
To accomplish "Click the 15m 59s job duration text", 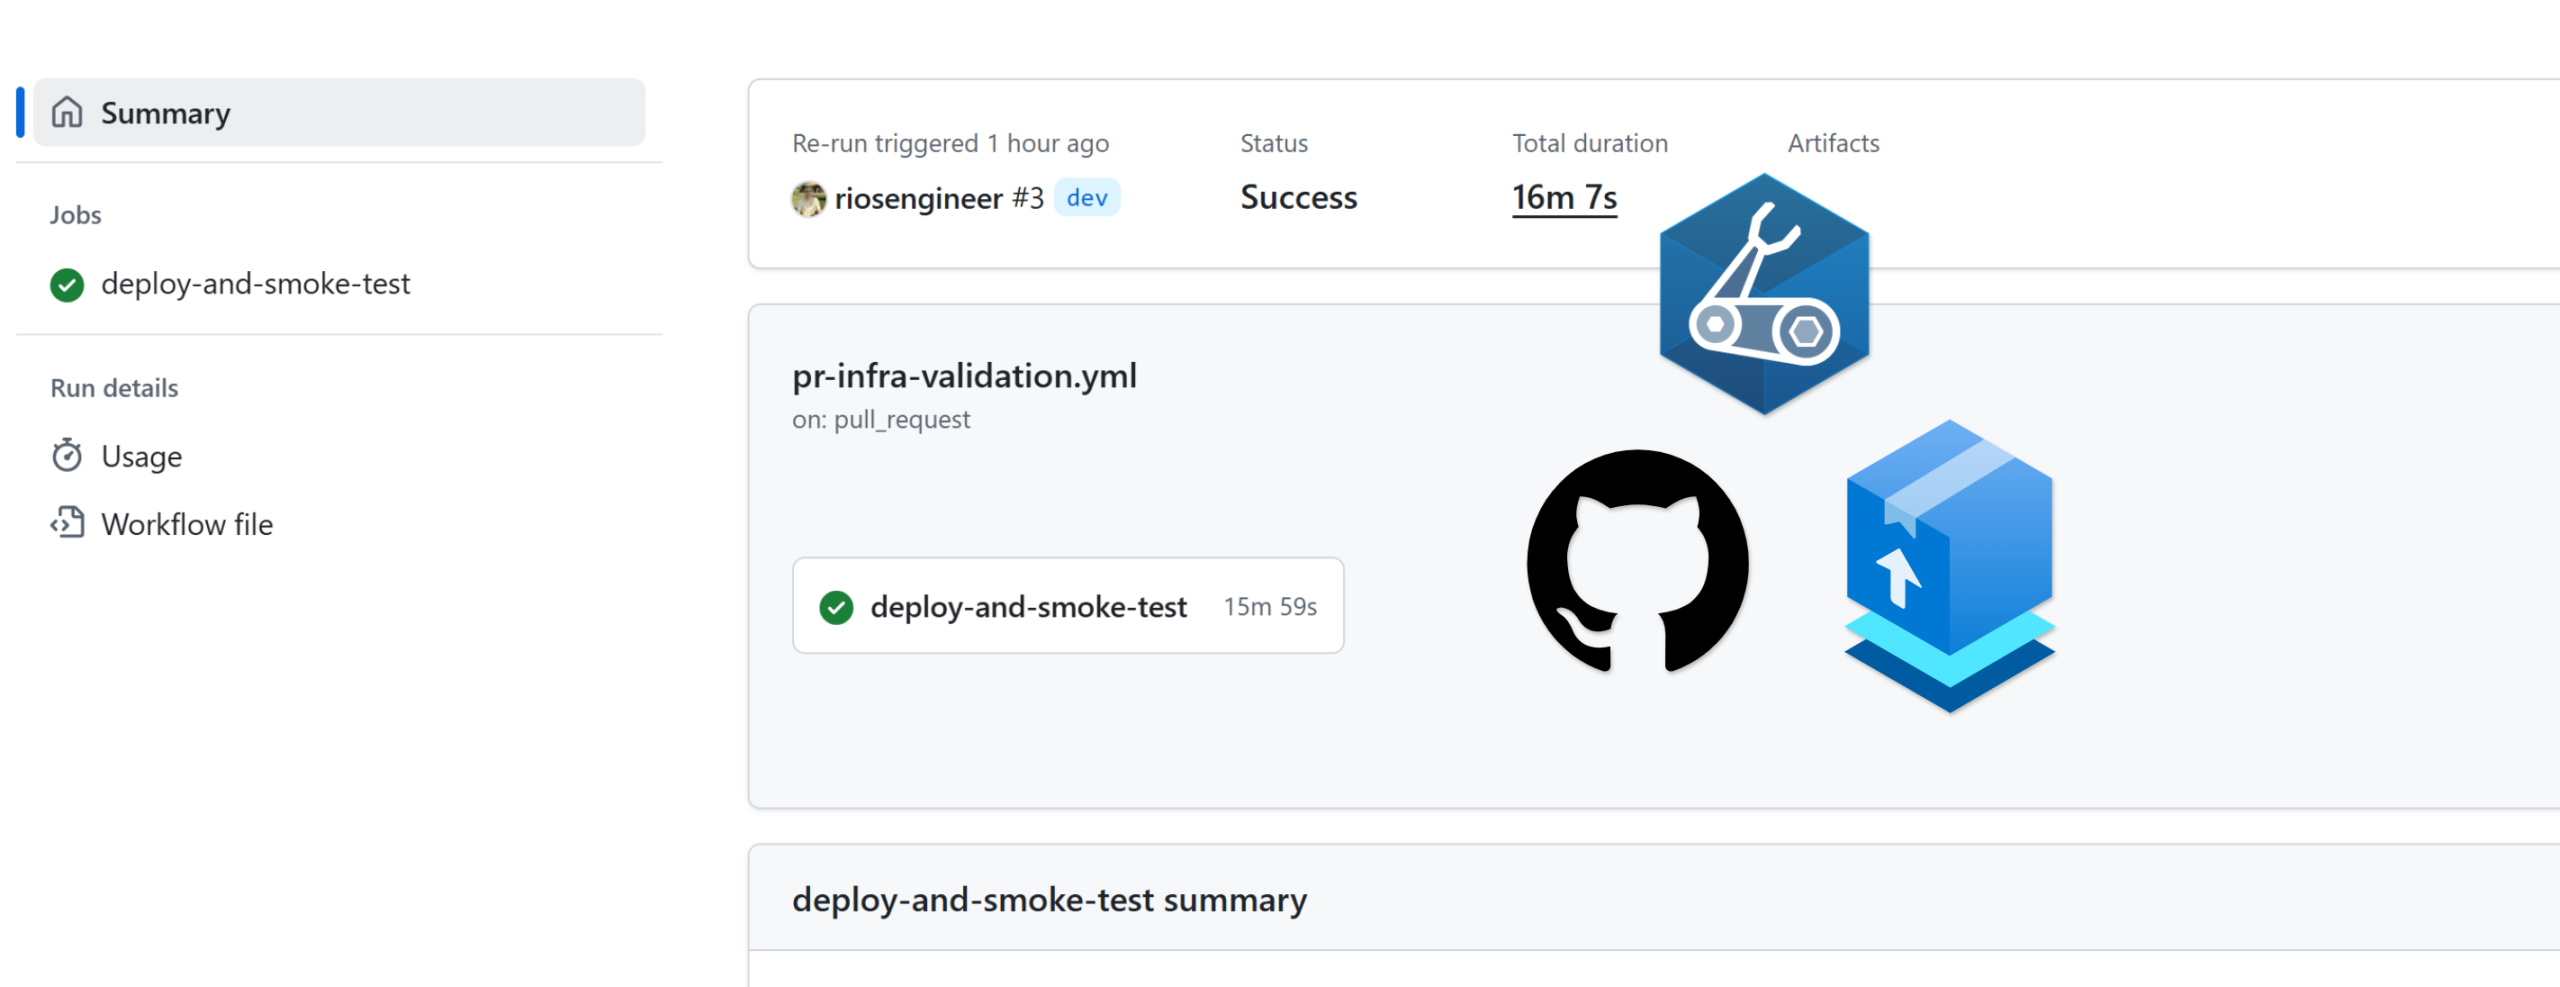I will coord(1270,607).
